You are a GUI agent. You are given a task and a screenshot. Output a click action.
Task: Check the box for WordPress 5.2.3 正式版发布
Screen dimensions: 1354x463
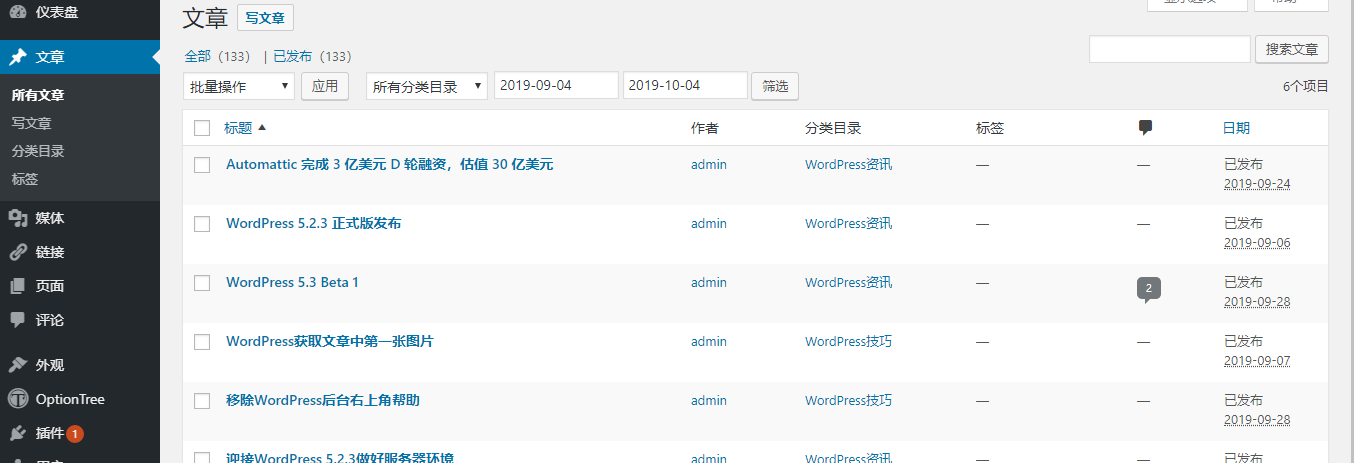(x=202, y=224)
